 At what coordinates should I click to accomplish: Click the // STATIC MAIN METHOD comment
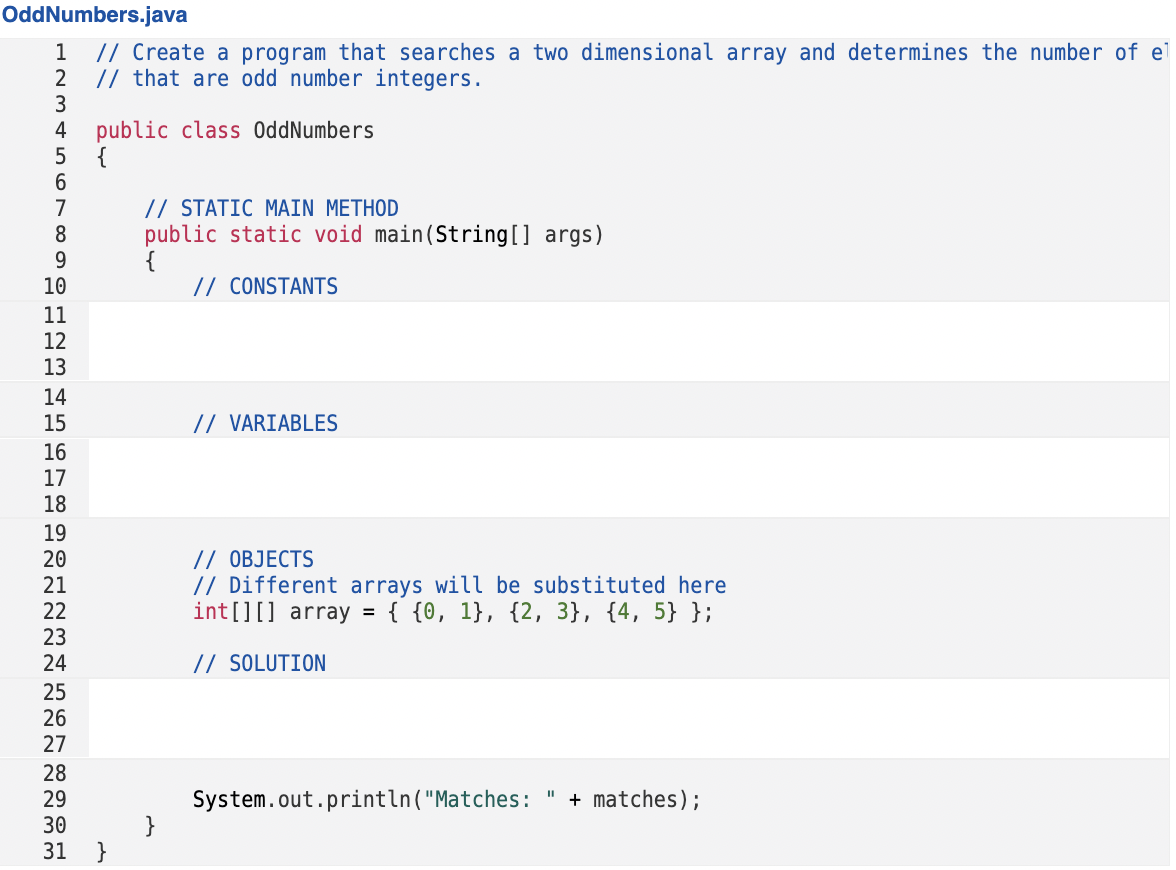click(272, 208)
